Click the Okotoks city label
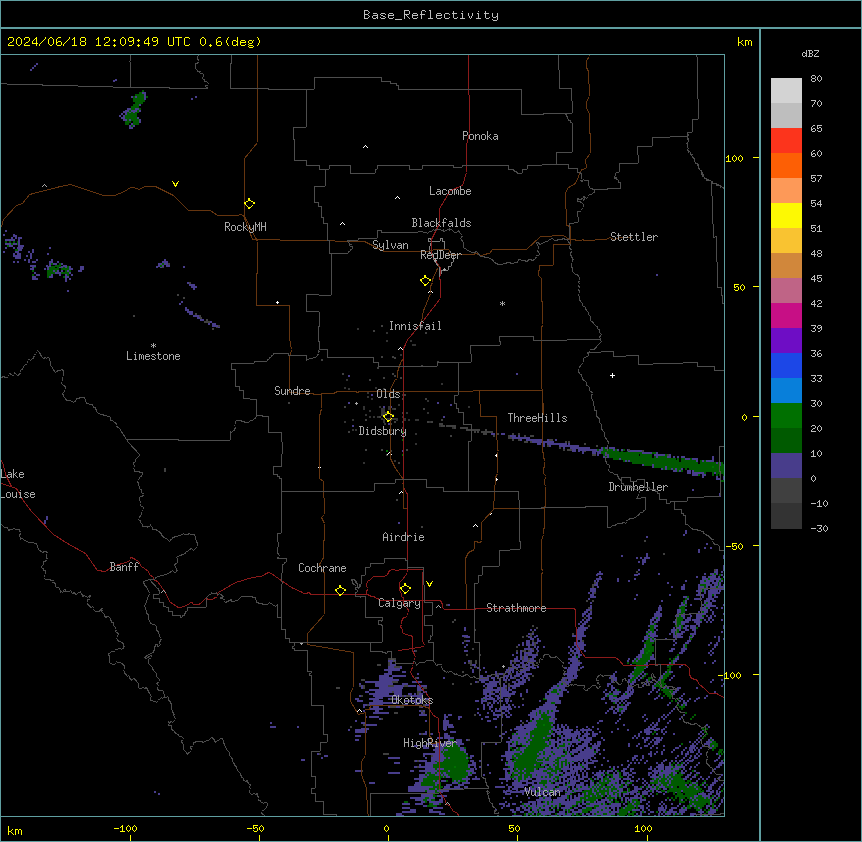 (412, 700)
